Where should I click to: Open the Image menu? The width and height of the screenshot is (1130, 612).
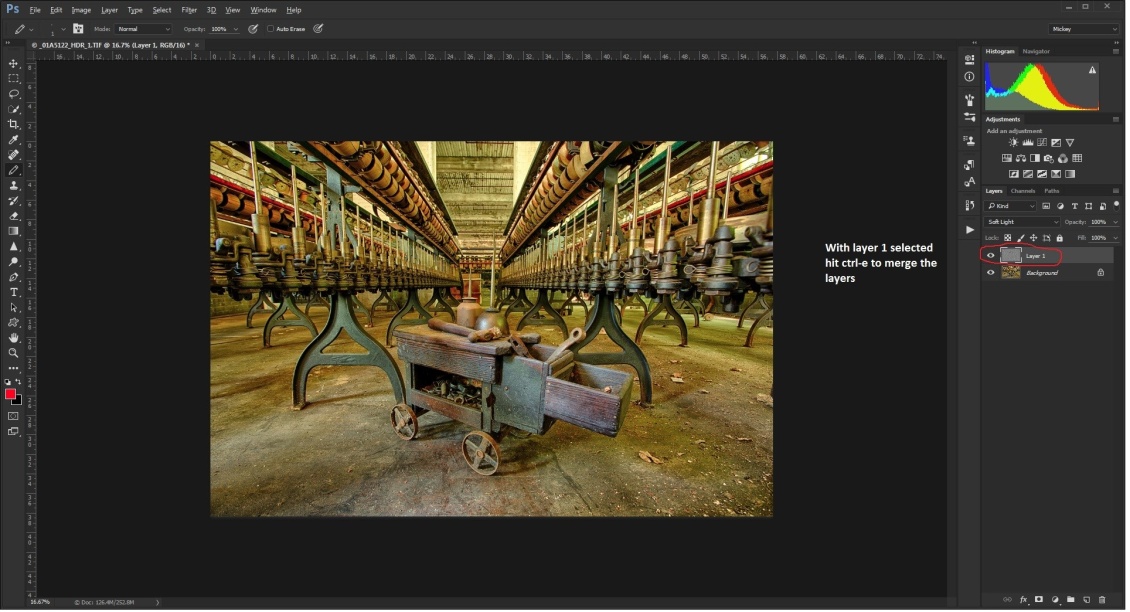pos(81,10)
